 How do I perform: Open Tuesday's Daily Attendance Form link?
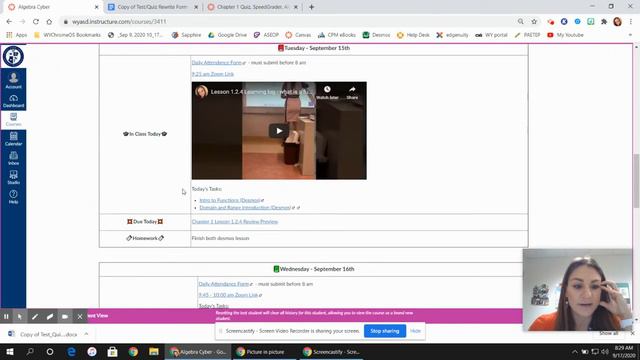(218, 62)
